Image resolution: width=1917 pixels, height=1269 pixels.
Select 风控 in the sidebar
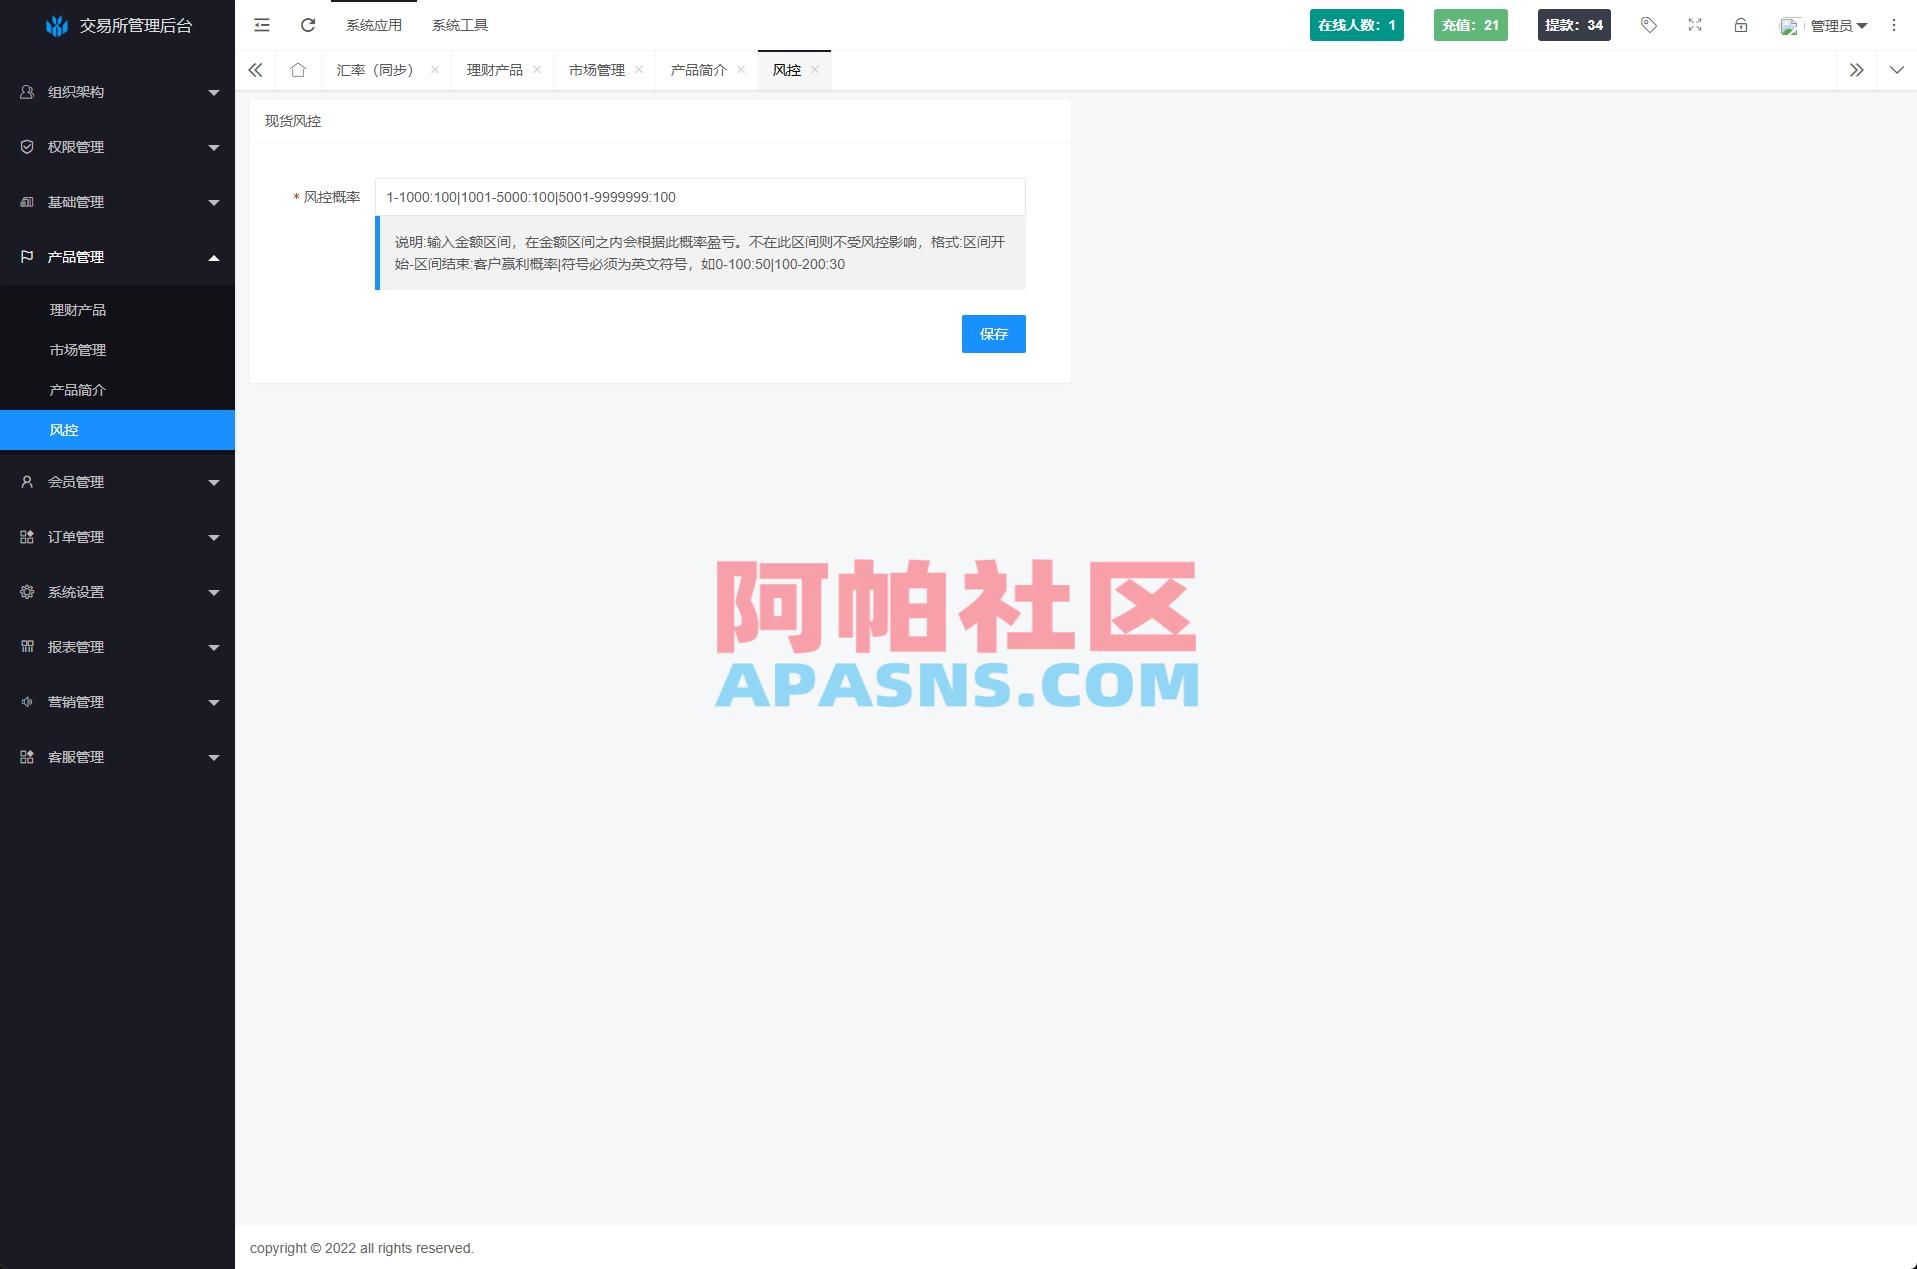point(64,430)
